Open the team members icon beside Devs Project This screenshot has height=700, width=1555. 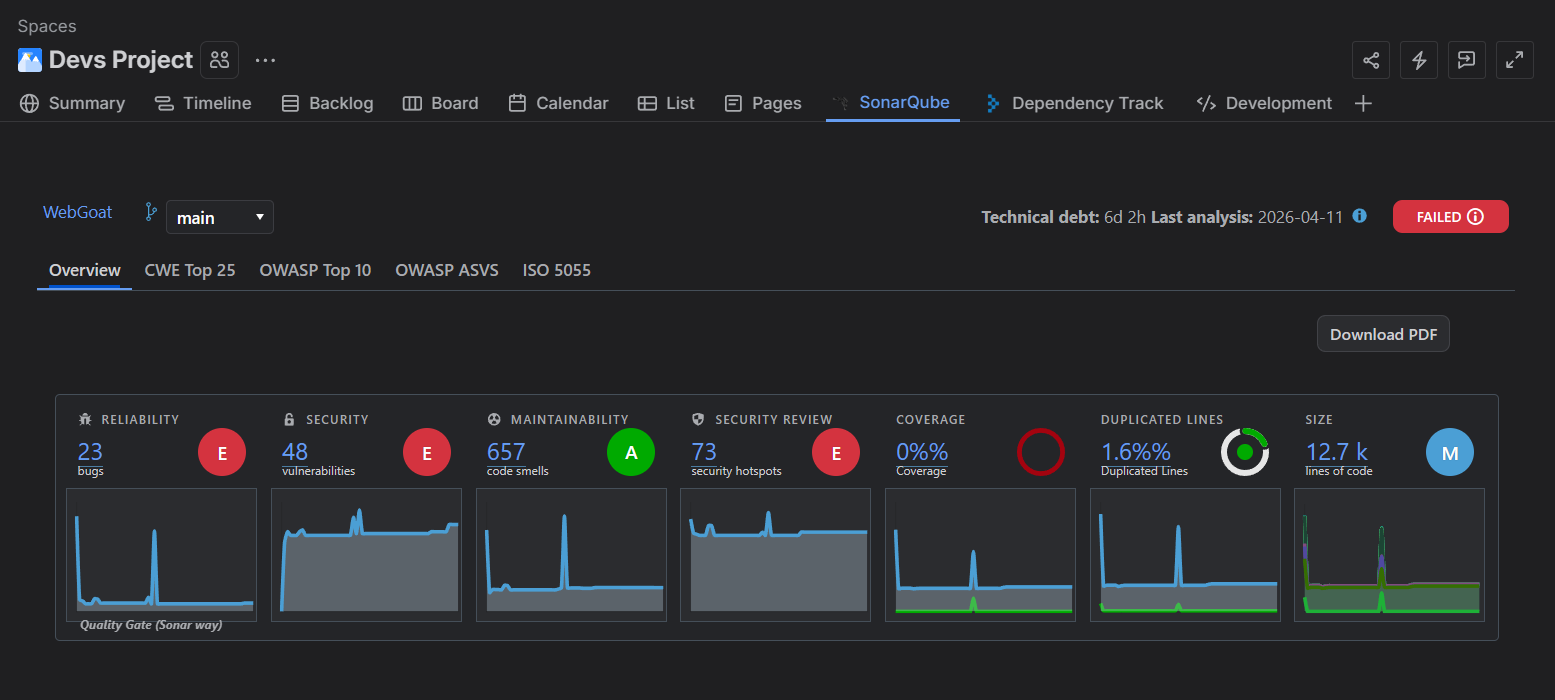coord(219,60)
